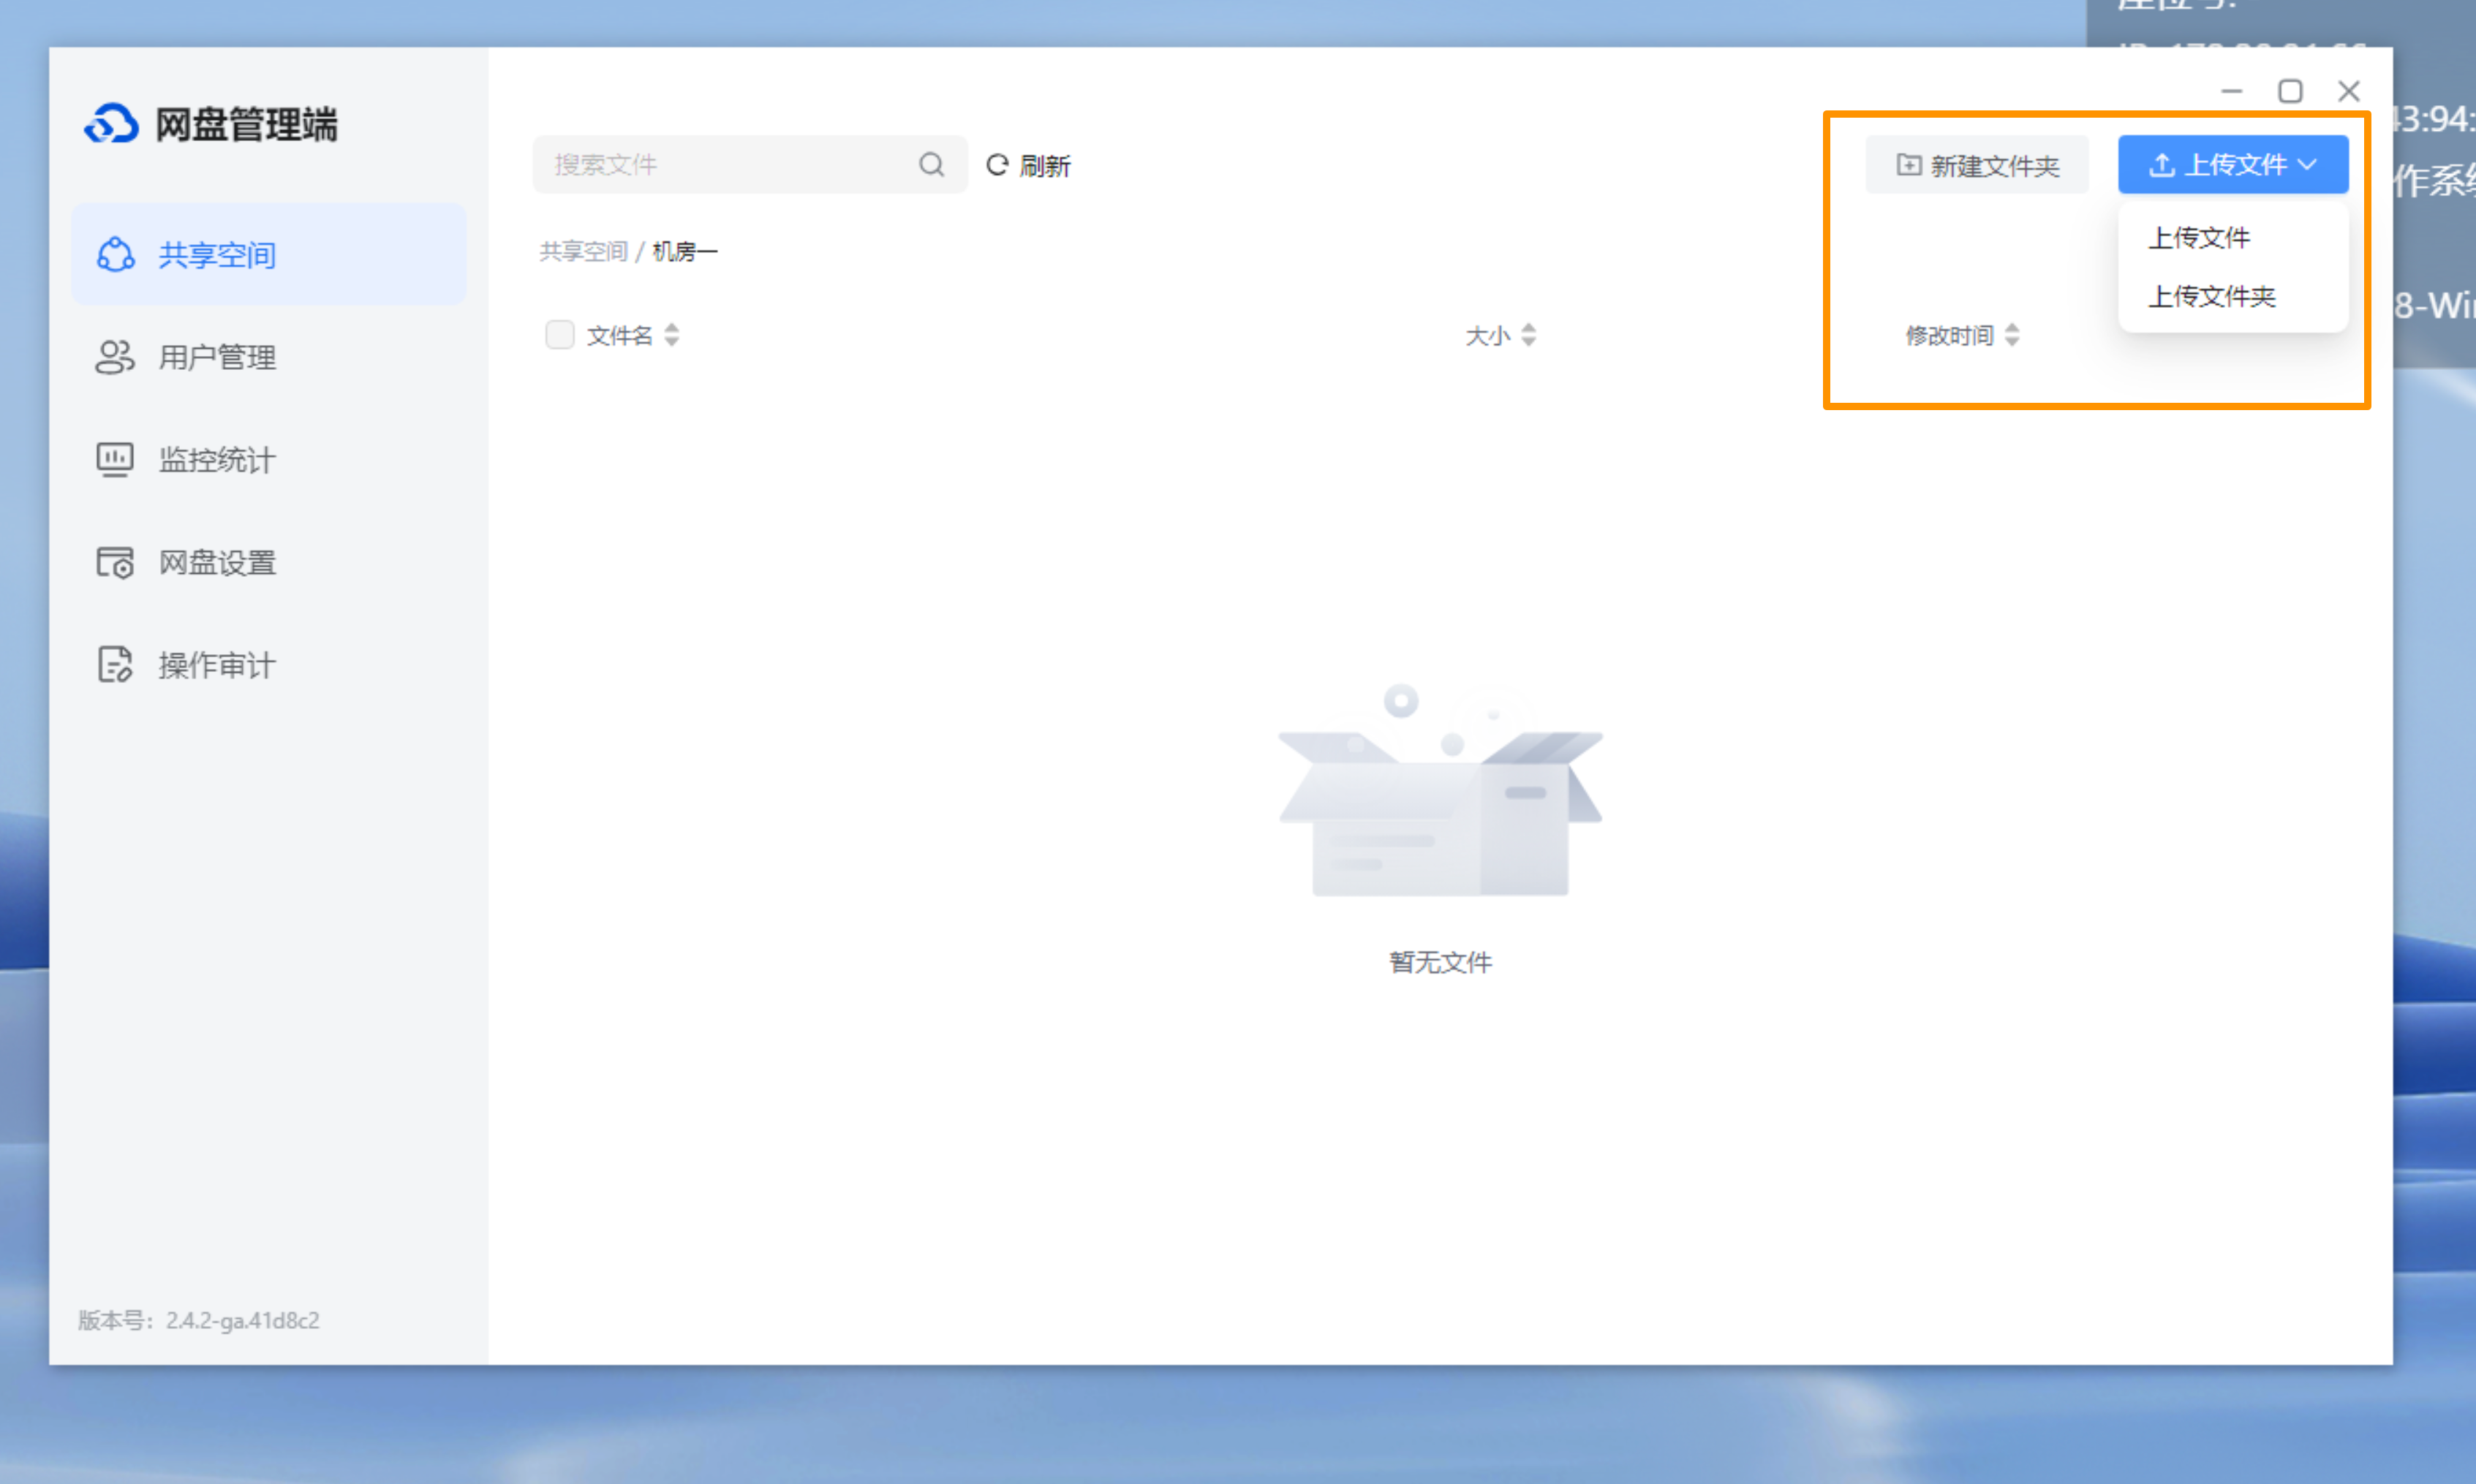Viewport: 2476px width, 1484px height.
Task: Select 上传文件 from the dropdown menu
Action: pos(2199,238)
